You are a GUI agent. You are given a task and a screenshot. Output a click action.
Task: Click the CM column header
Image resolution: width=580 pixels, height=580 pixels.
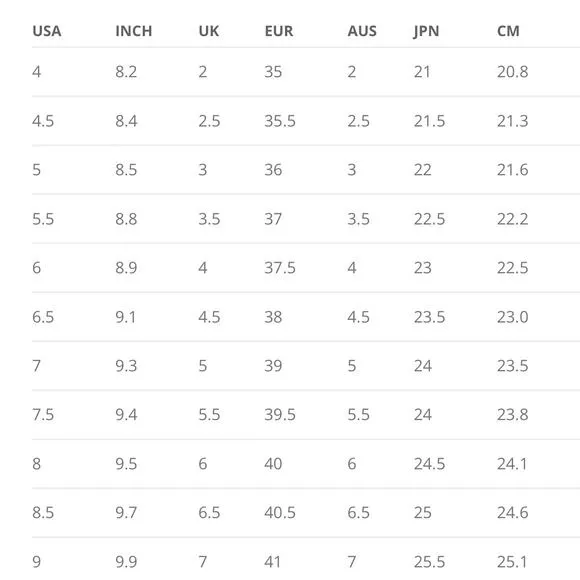(x=508, y=31)
